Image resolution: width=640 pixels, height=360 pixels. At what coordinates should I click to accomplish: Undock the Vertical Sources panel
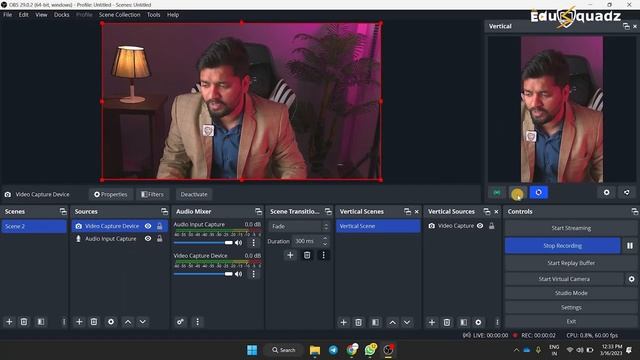coord(487,211)
